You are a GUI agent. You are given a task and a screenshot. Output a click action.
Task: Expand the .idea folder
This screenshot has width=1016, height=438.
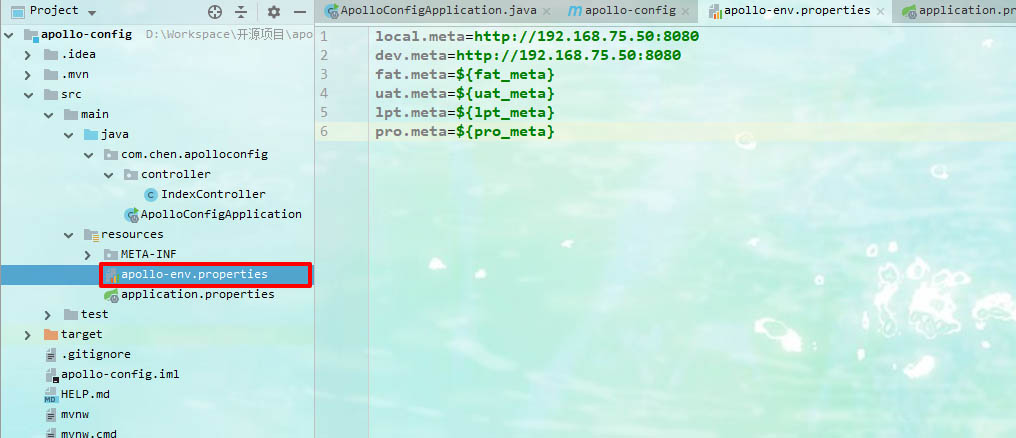[27, 55]
